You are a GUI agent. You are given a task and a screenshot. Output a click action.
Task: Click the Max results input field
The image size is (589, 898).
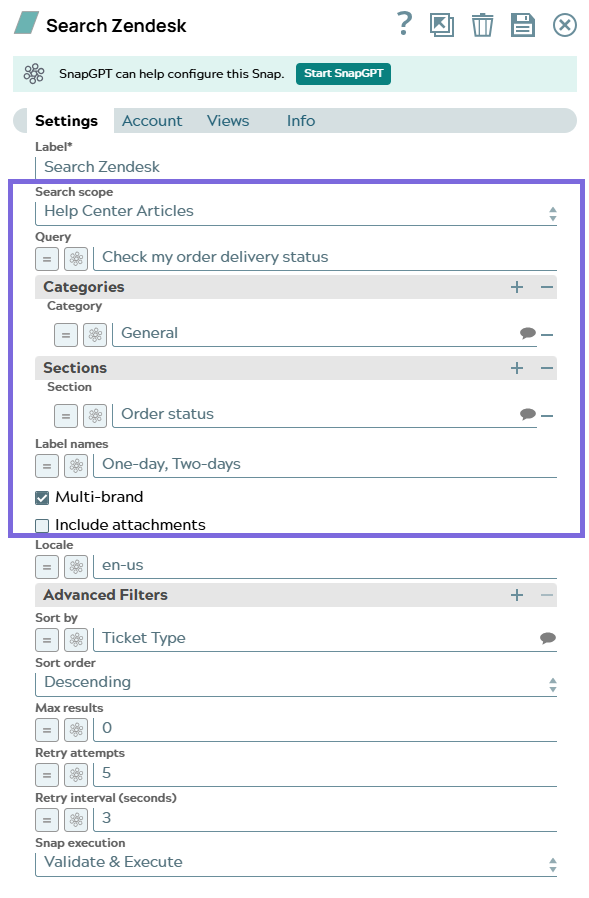(325, 728)
